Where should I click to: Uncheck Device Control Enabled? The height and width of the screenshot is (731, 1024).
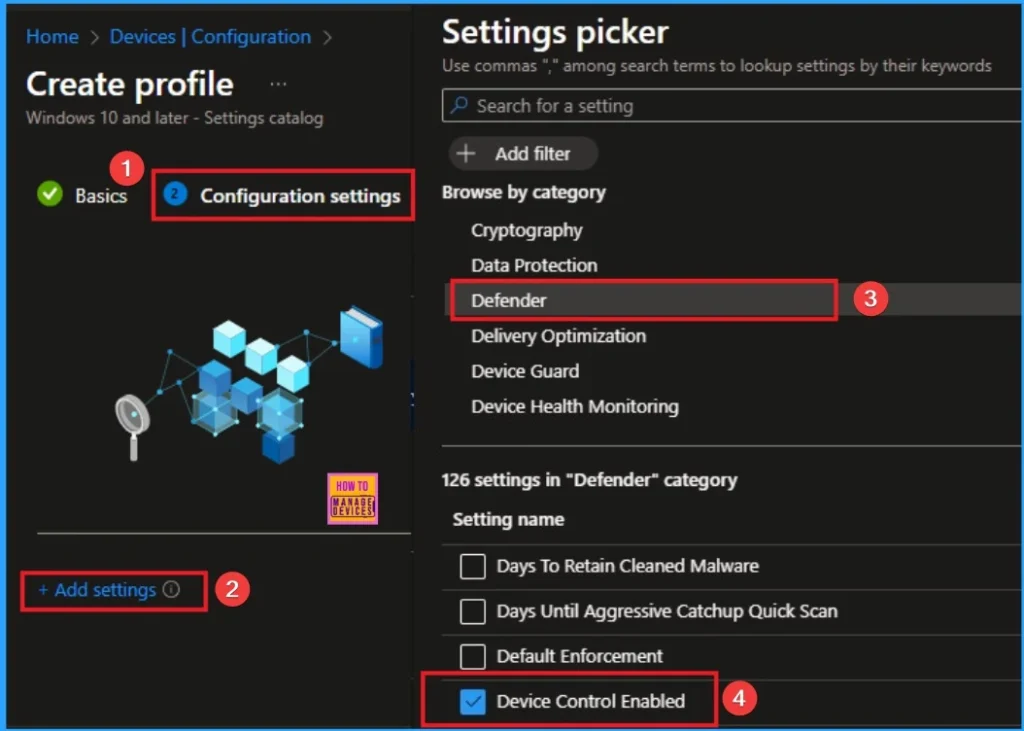[471, 701]
